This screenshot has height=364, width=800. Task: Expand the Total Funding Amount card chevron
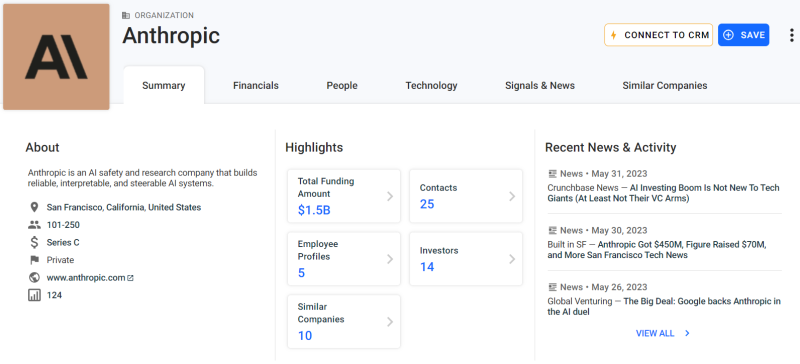coord(390,196)
